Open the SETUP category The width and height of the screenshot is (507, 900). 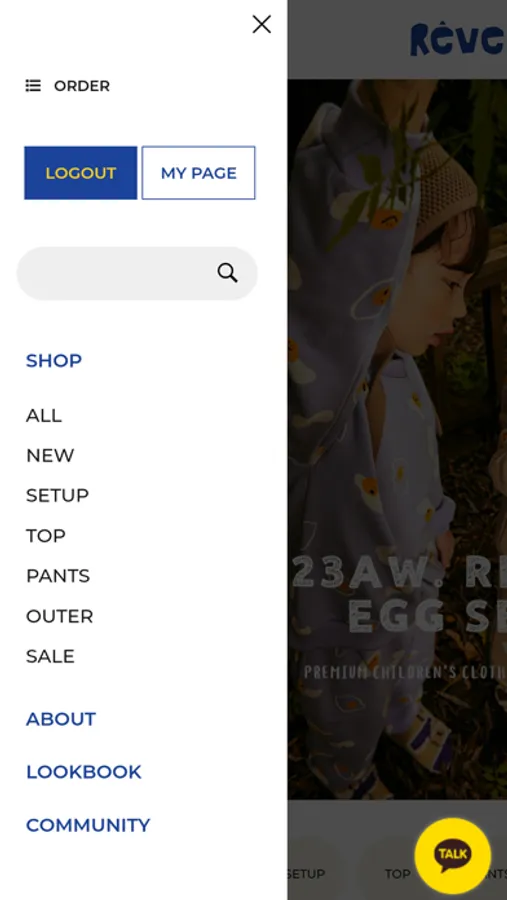[x=57, y=495]
